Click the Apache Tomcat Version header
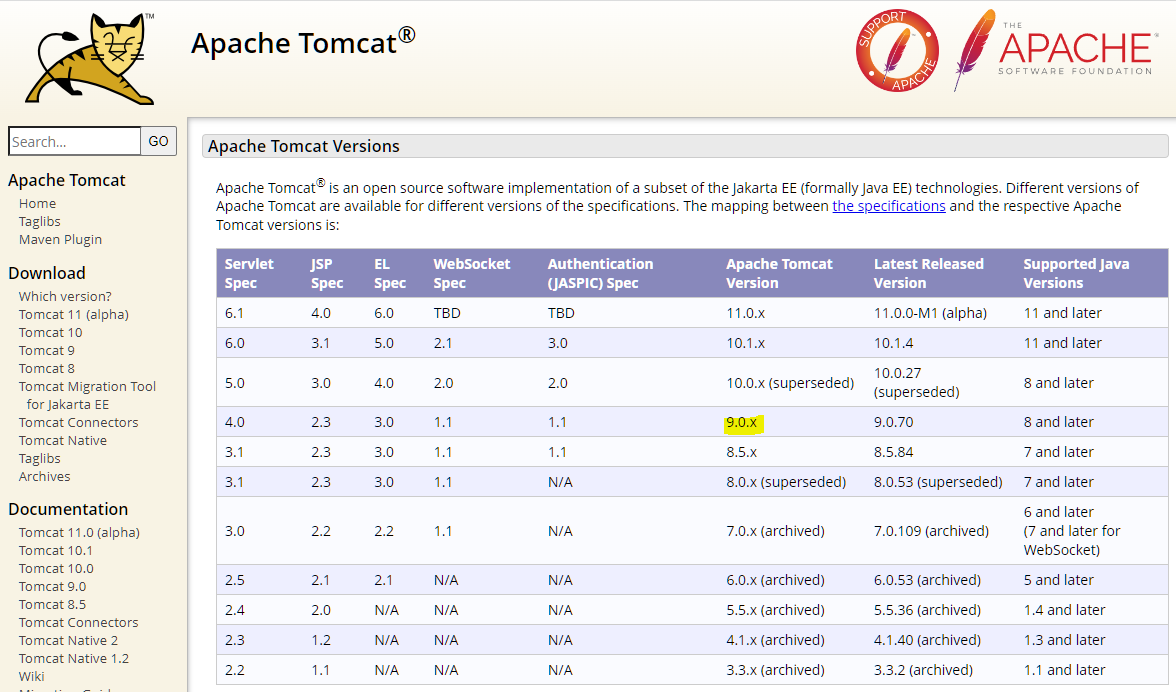Screen dimensions: 1176x692 click(779, 273)
